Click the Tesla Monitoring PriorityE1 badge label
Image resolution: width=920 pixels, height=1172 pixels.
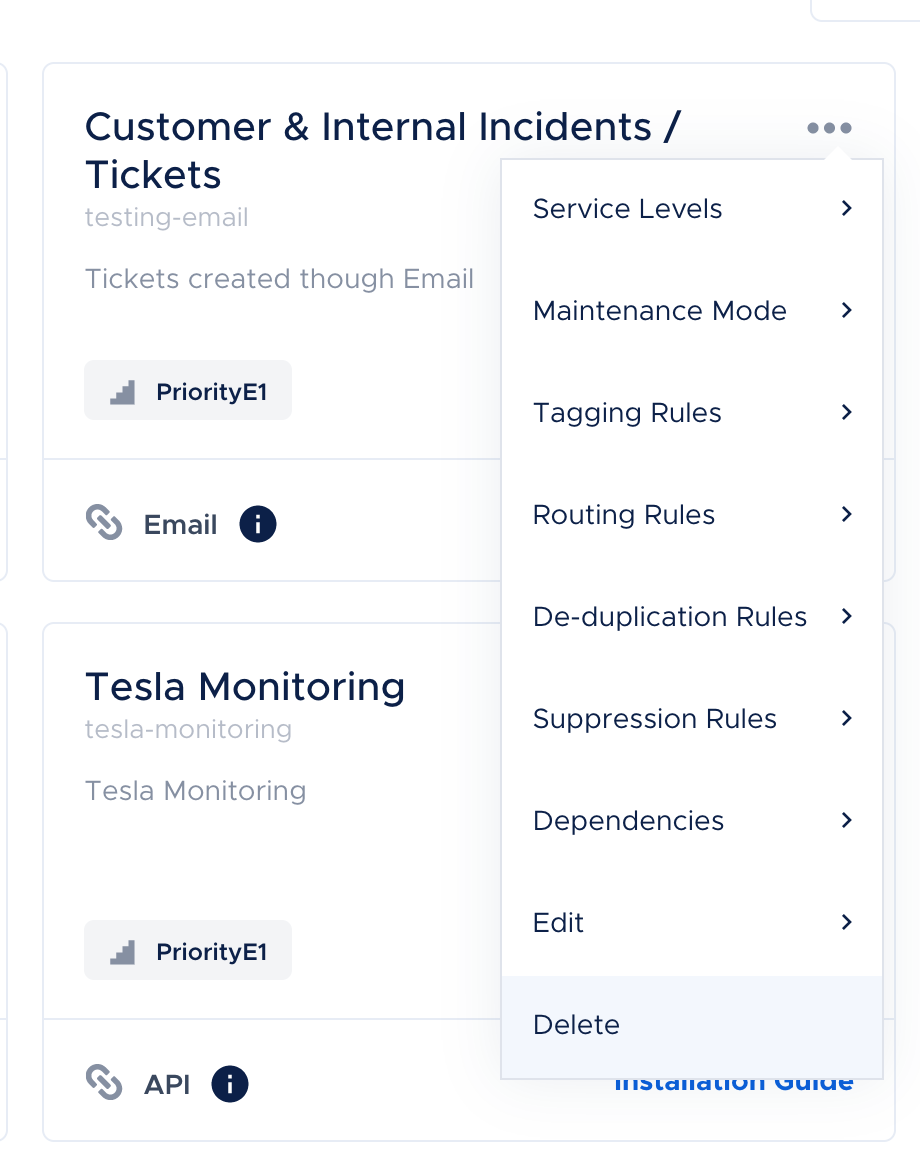(x=211, y=952)
